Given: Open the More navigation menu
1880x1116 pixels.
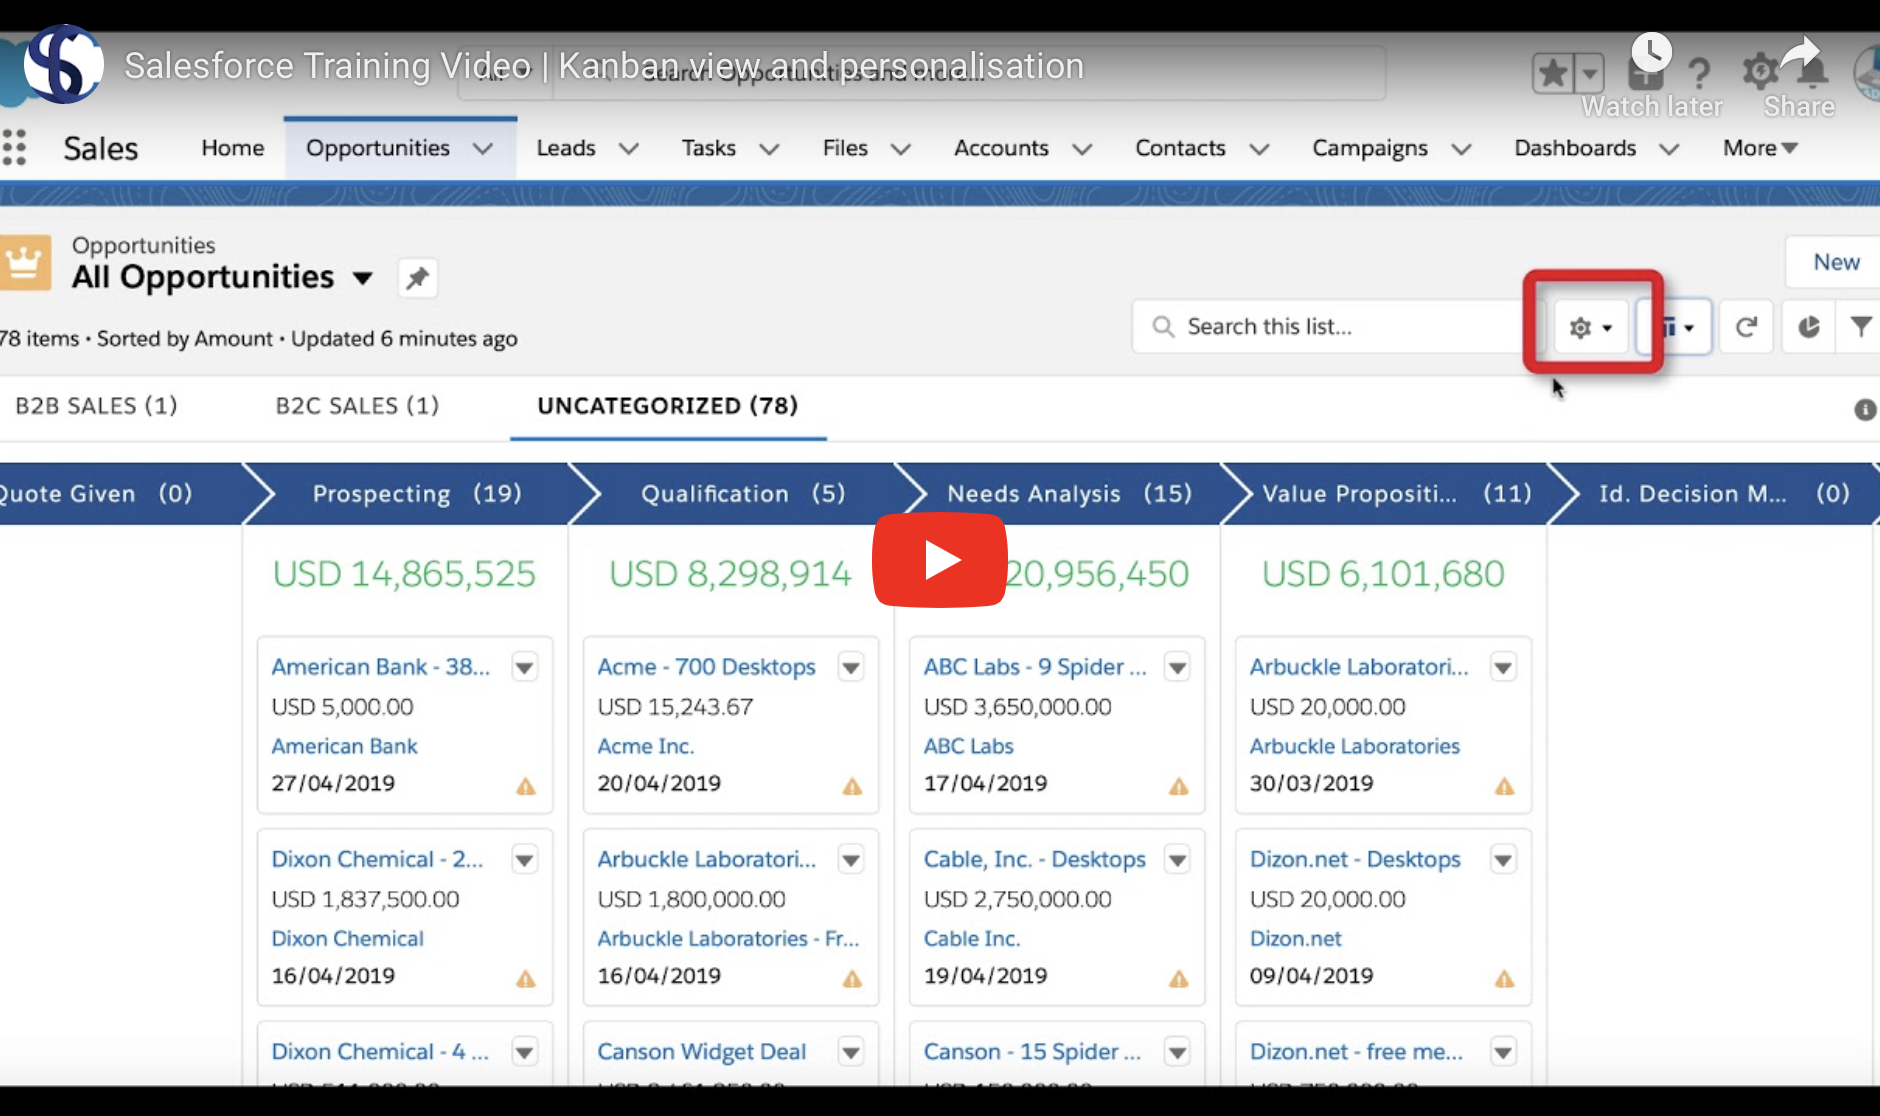Looking at the screenshot, I should 1760,148.
